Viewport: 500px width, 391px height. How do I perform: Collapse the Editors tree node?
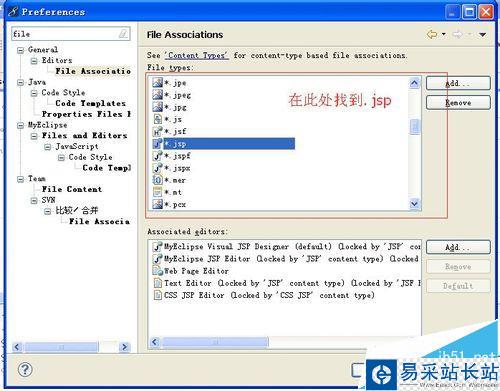[x=34, y=61]
